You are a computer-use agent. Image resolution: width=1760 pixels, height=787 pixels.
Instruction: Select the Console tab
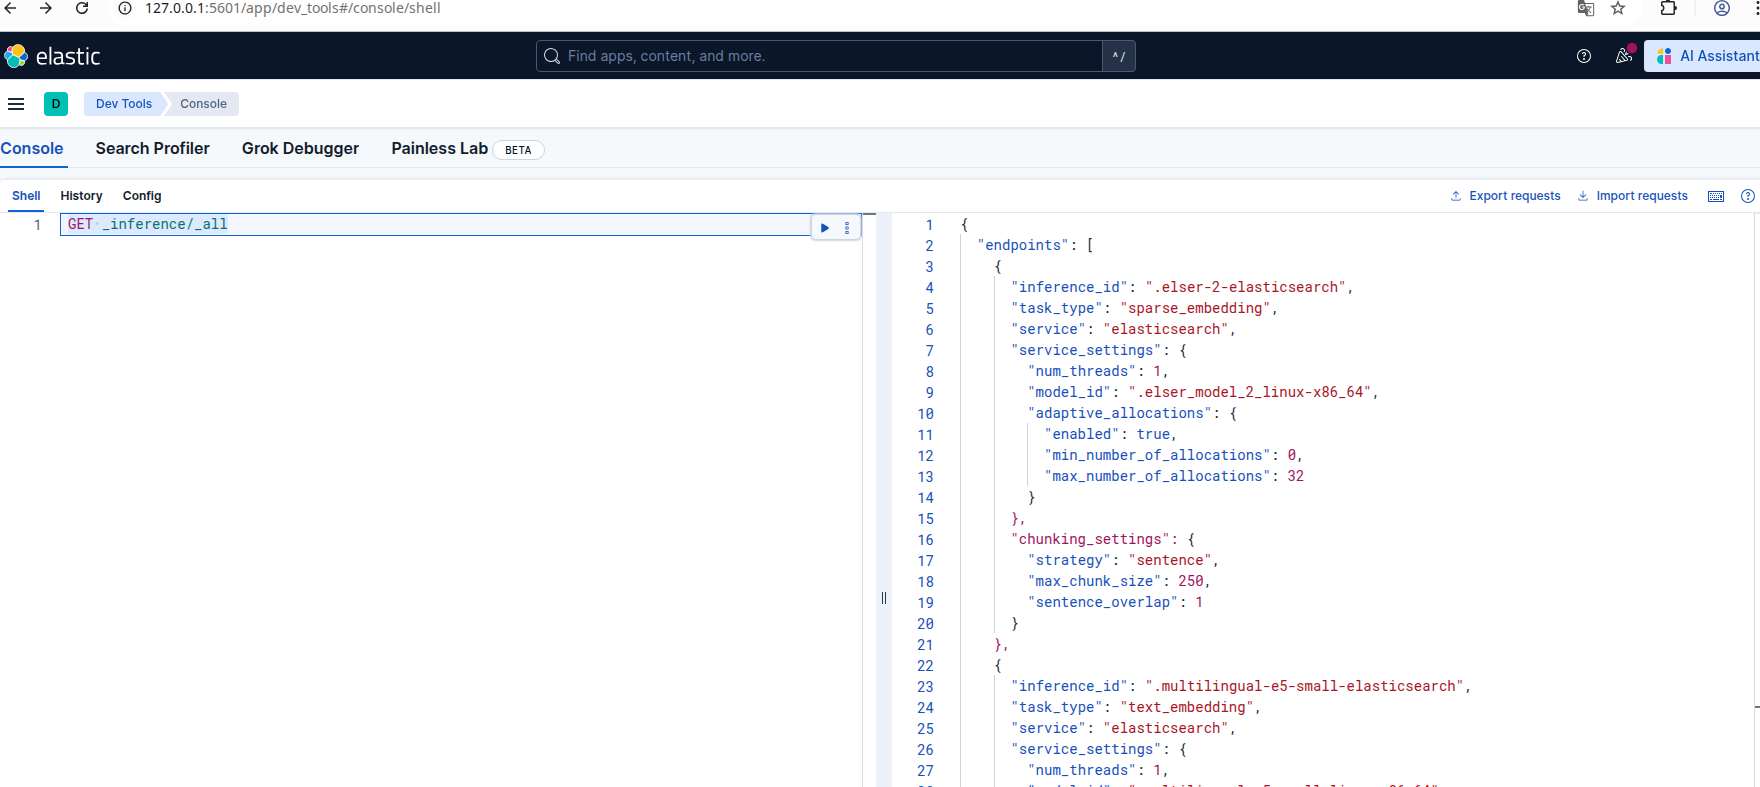(32, 148)
